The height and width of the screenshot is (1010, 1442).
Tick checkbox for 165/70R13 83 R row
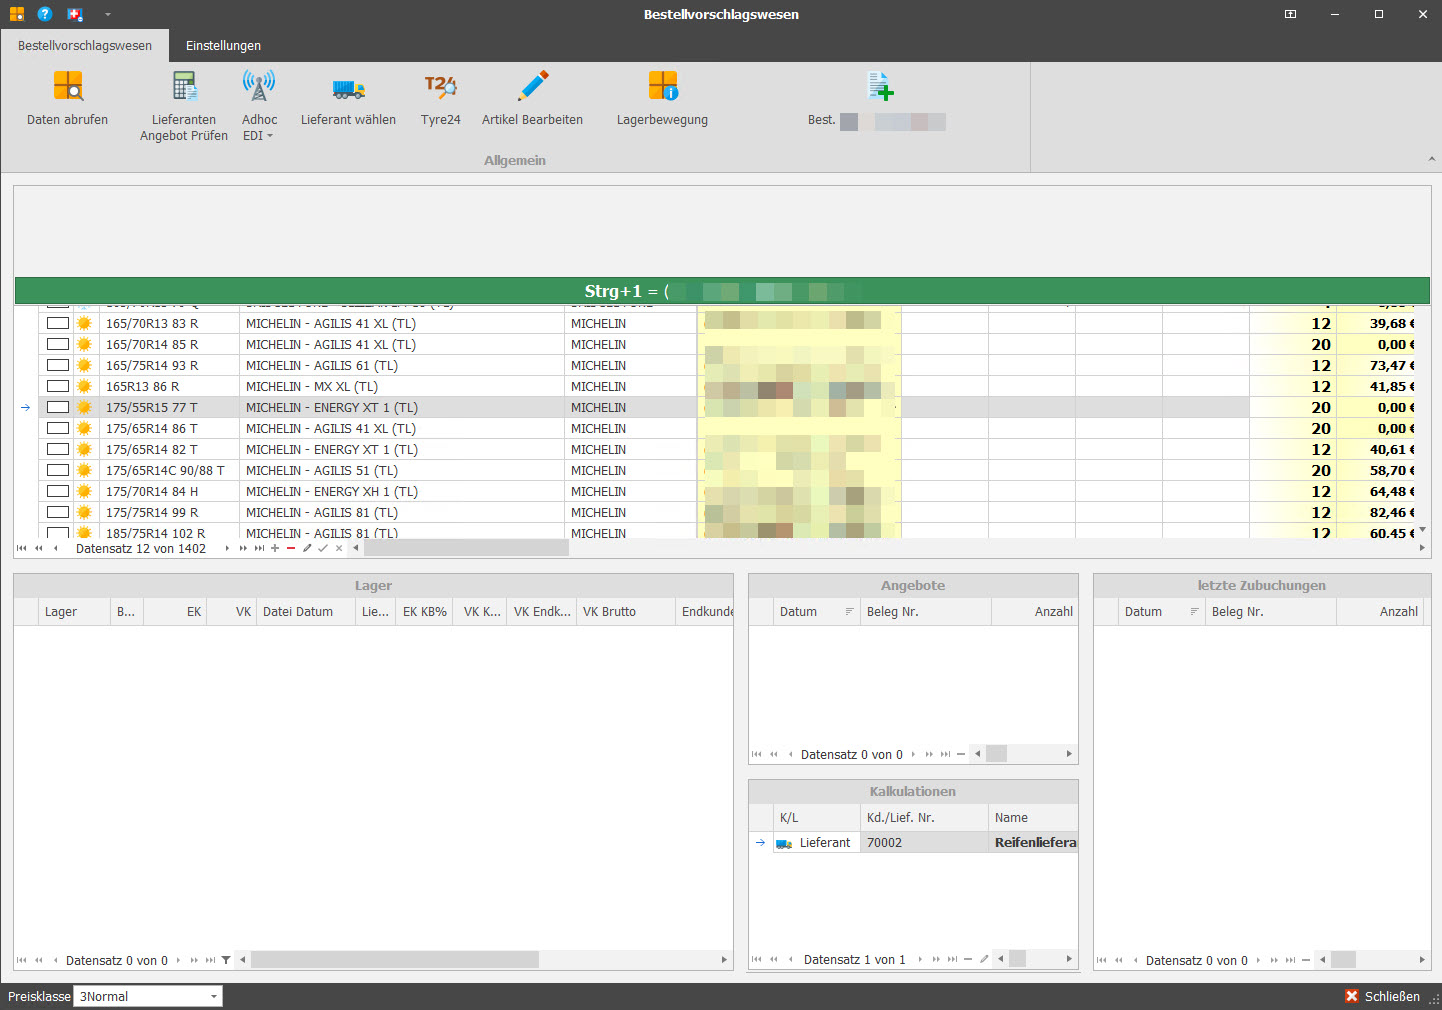click(x=58, y=323)
